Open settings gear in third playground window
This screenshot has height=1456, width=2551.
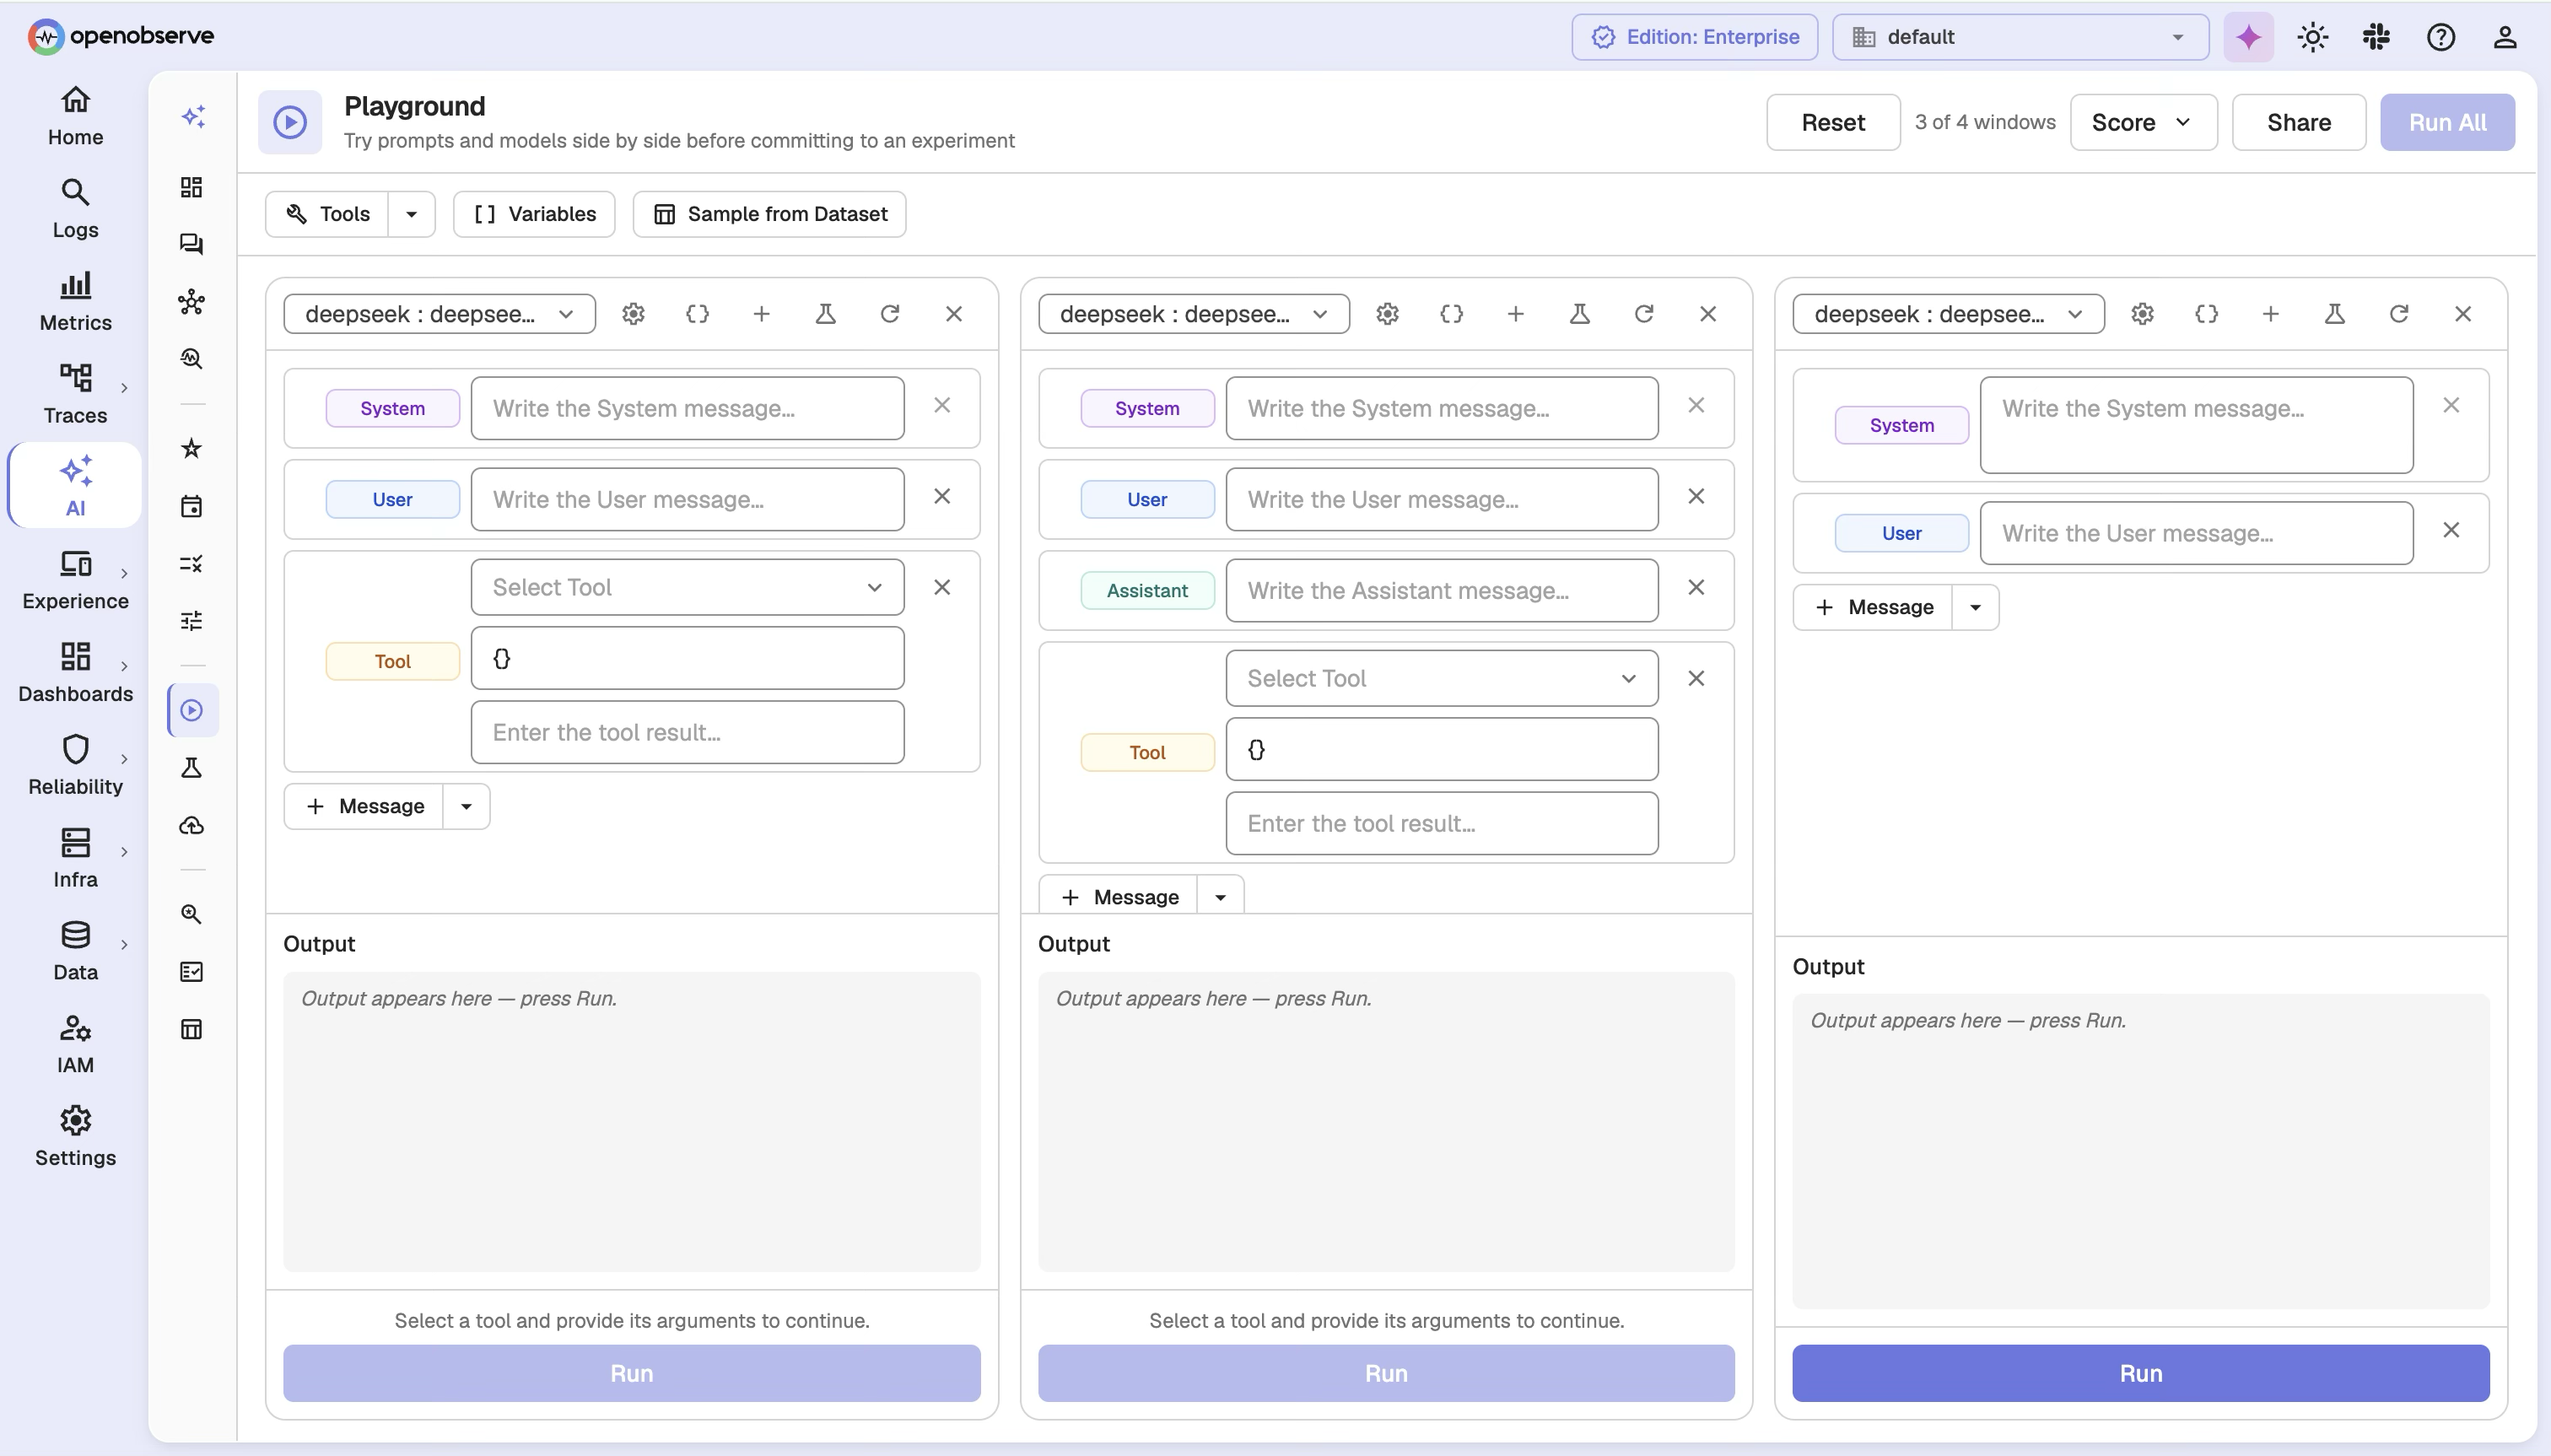tap(2142, 314)
